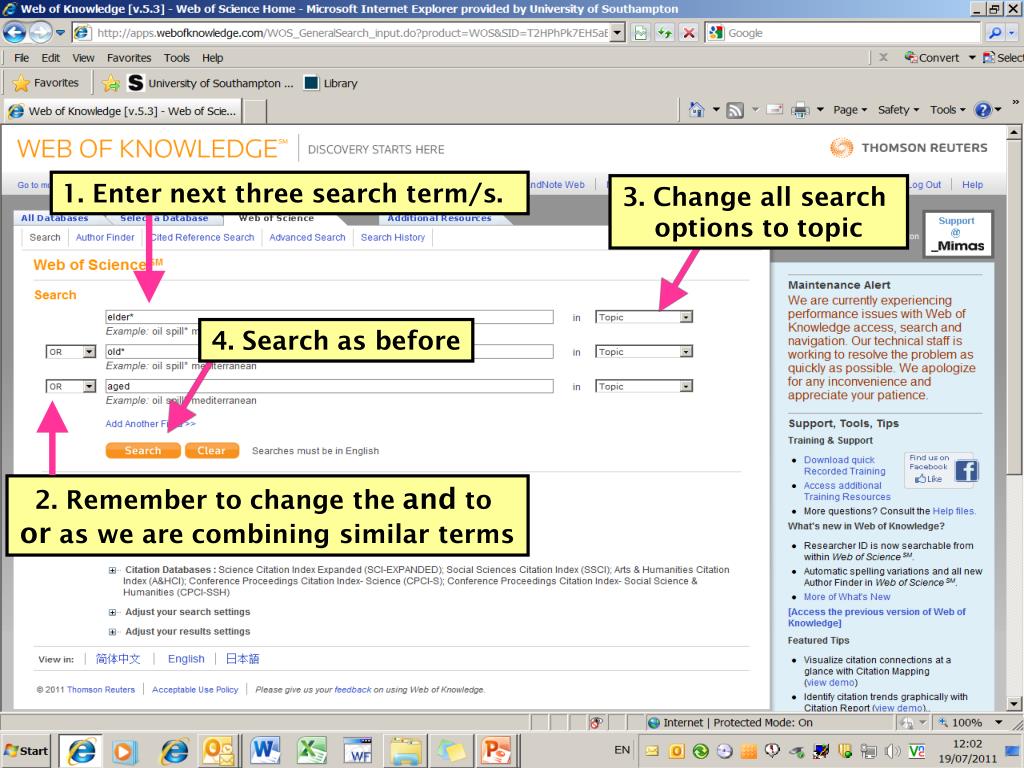Click in the aged search field

329,386
